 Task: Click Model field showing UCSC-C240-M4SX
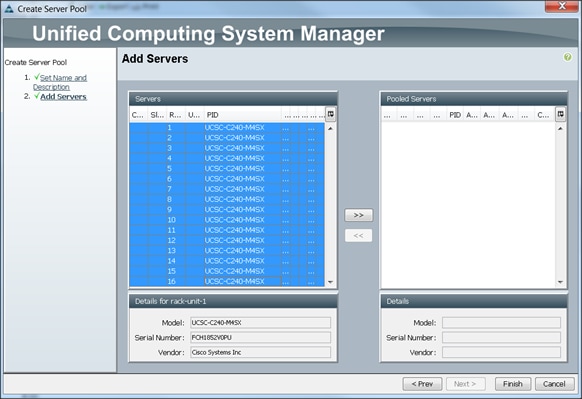(x=261, y=323)
